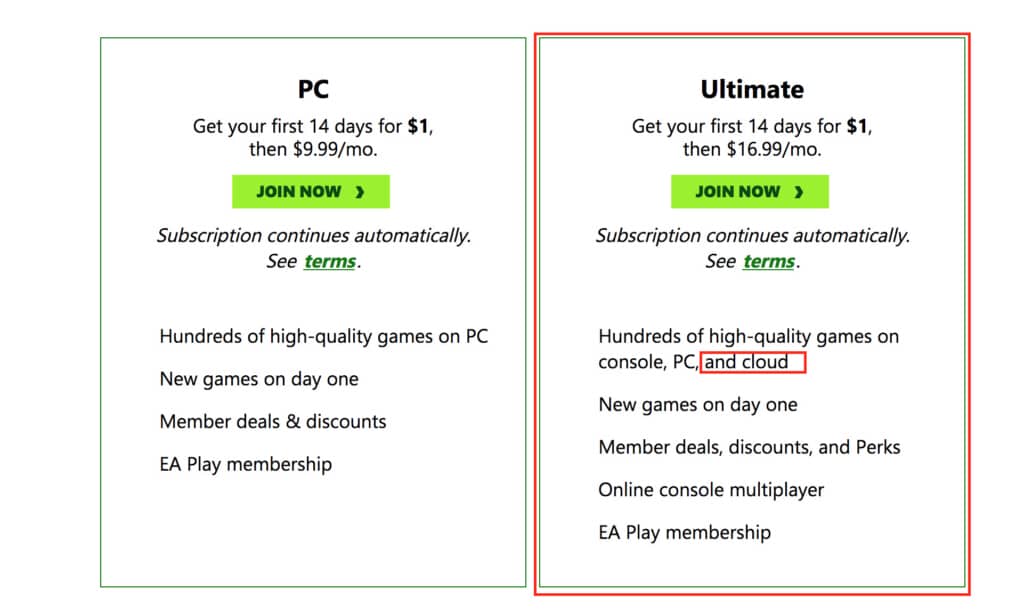Click 'Hundreds of high-quality games on PC' text
1024x613 pixels.
click(x=324, y=337)
